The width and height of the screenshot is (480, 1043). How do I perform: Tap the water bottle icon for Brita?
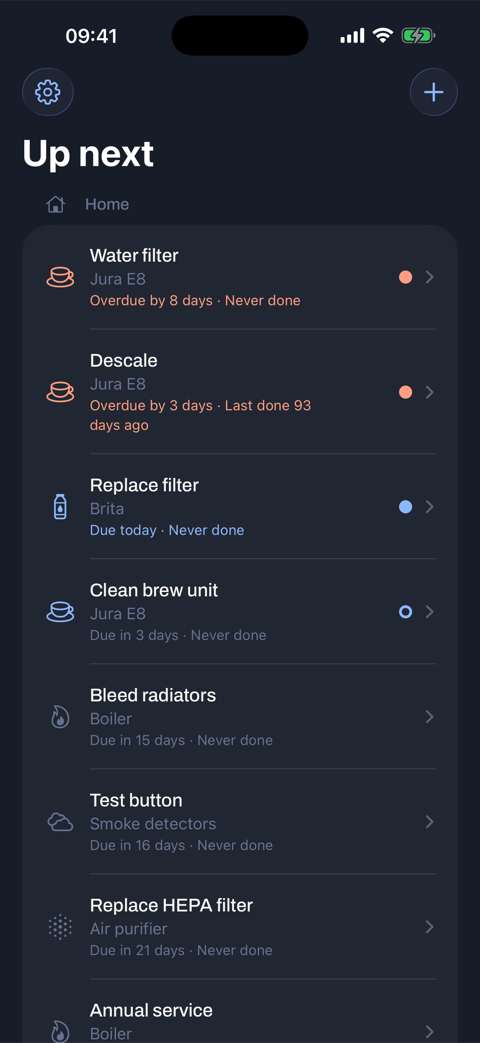[x=60, y=507]
